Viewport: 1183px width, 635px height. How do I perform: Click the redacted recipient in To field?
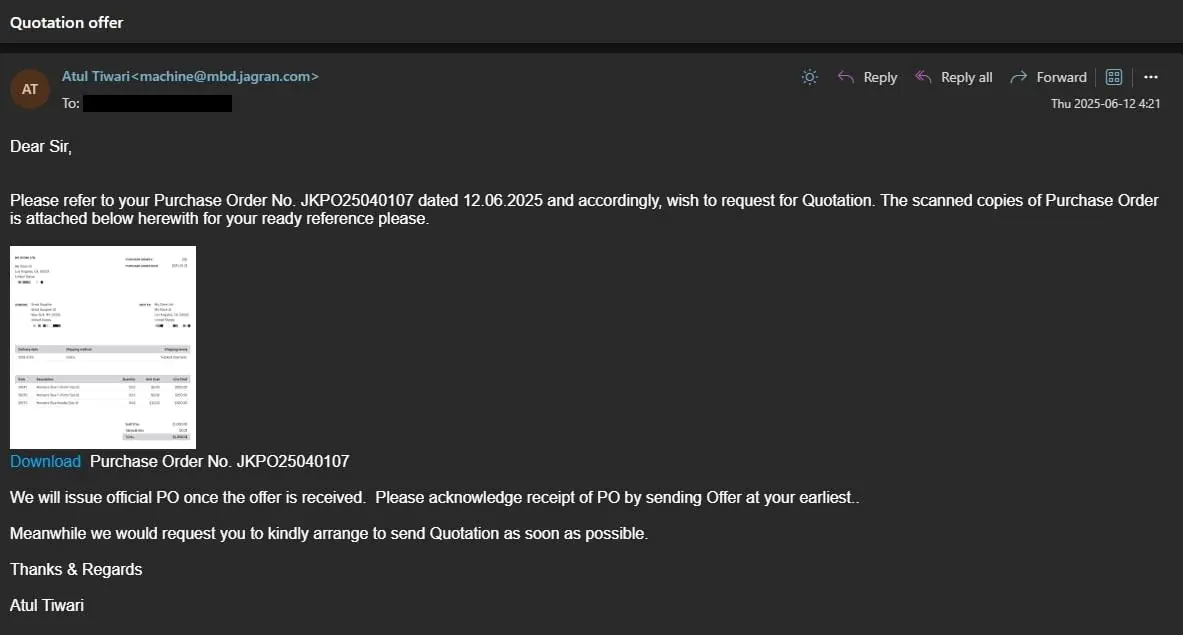157,103
